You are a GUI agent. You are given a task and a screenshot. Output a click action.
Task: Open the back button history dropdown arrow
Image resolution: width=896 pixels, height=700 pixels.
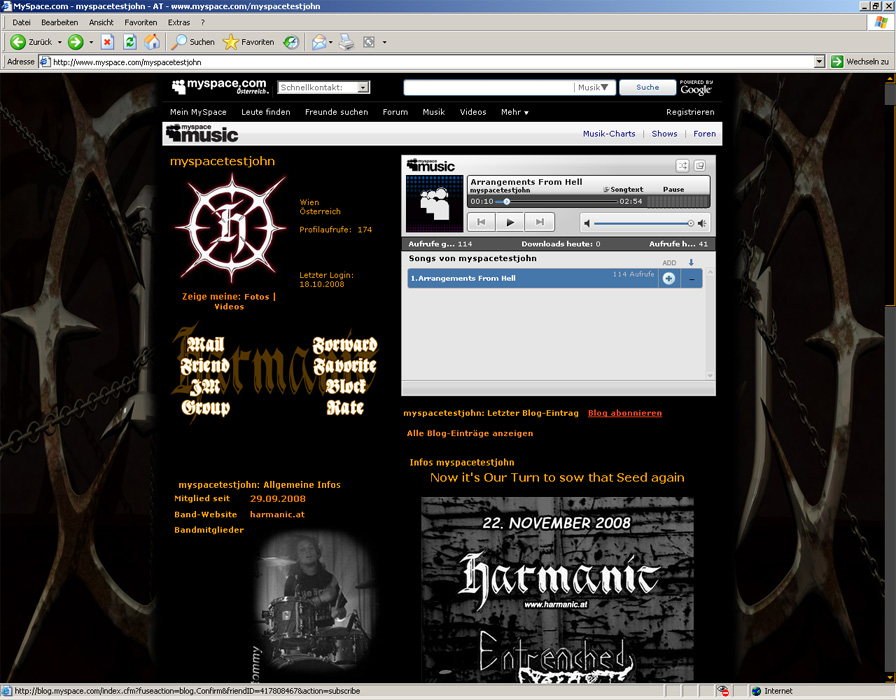click(59, 42)
